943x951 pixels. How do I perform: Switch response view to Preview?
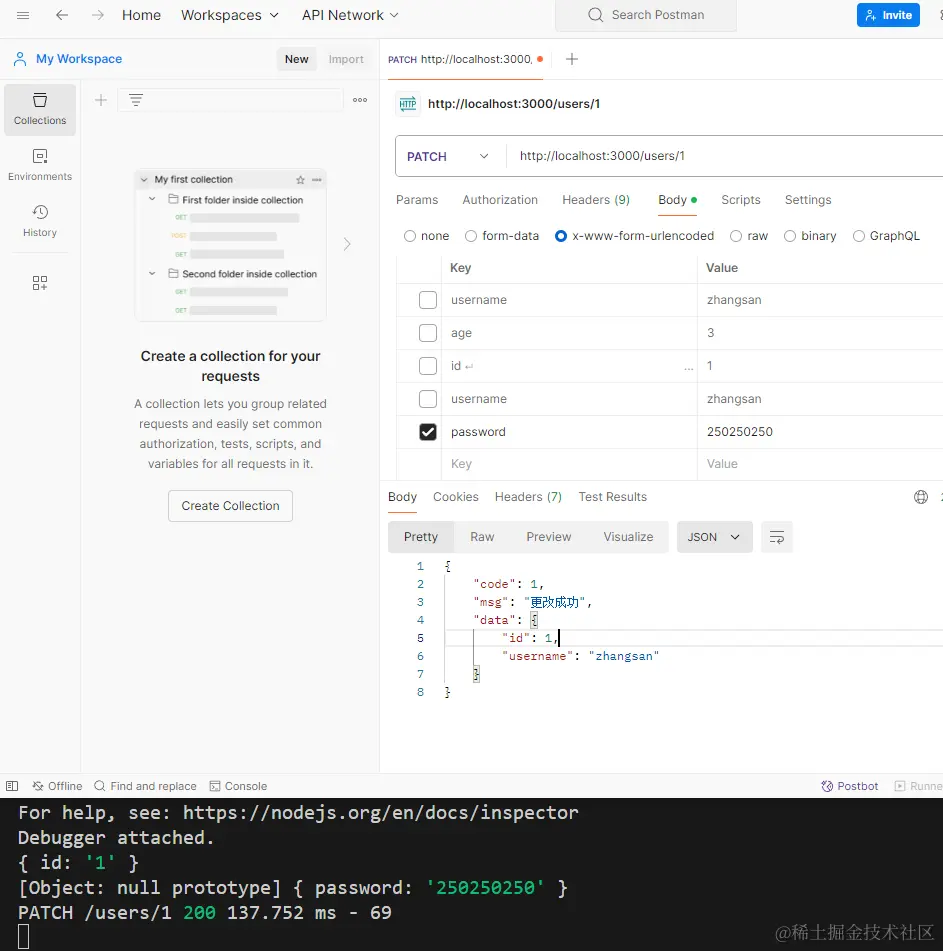click(x=549, y=537)
